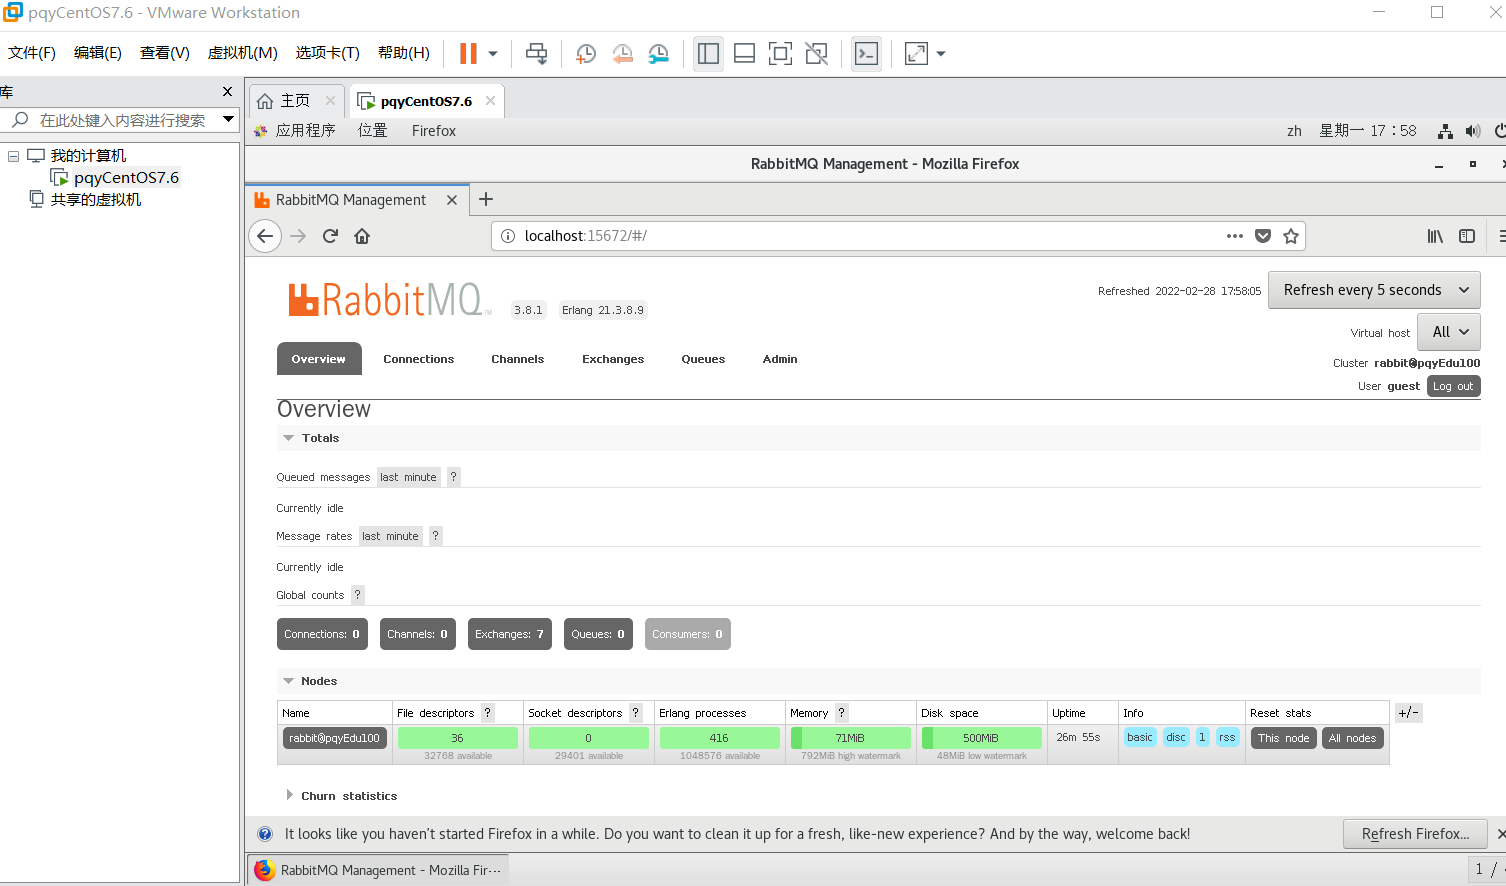Screen dimensions: 1506x886
Task: Switch to the Admin tab
Action: [x=780, y=359]
